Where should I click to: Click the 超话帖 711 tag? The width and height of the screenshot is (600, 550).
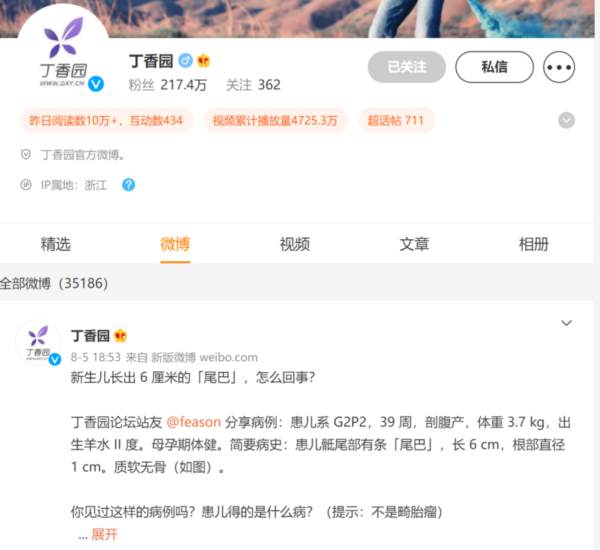point(396,121)
